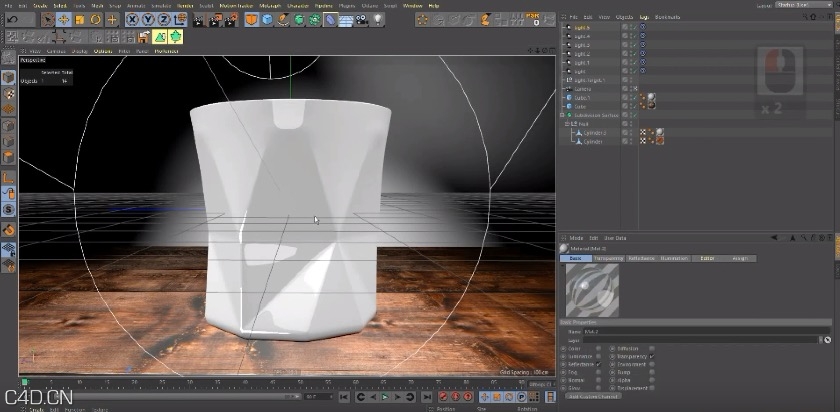Select Polygons mode in left palette
Viewport: 840px width, 412px height.
coord(9,157)
